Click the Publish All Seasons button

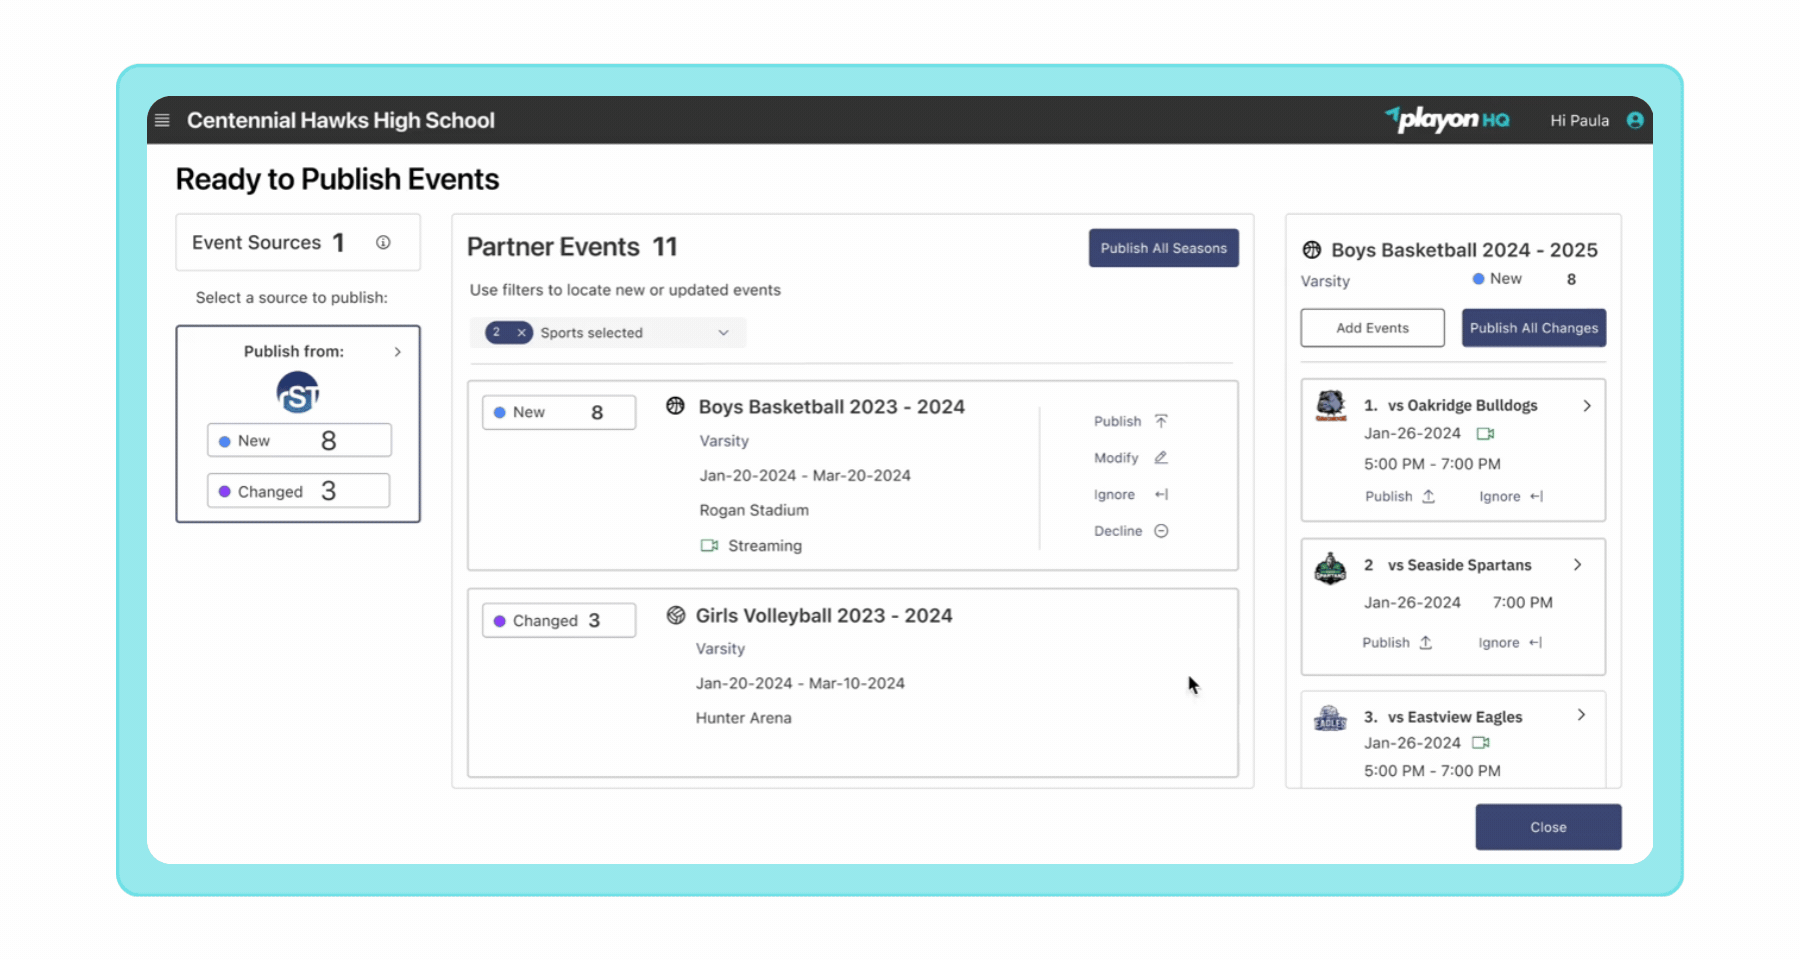point(1163,248)
